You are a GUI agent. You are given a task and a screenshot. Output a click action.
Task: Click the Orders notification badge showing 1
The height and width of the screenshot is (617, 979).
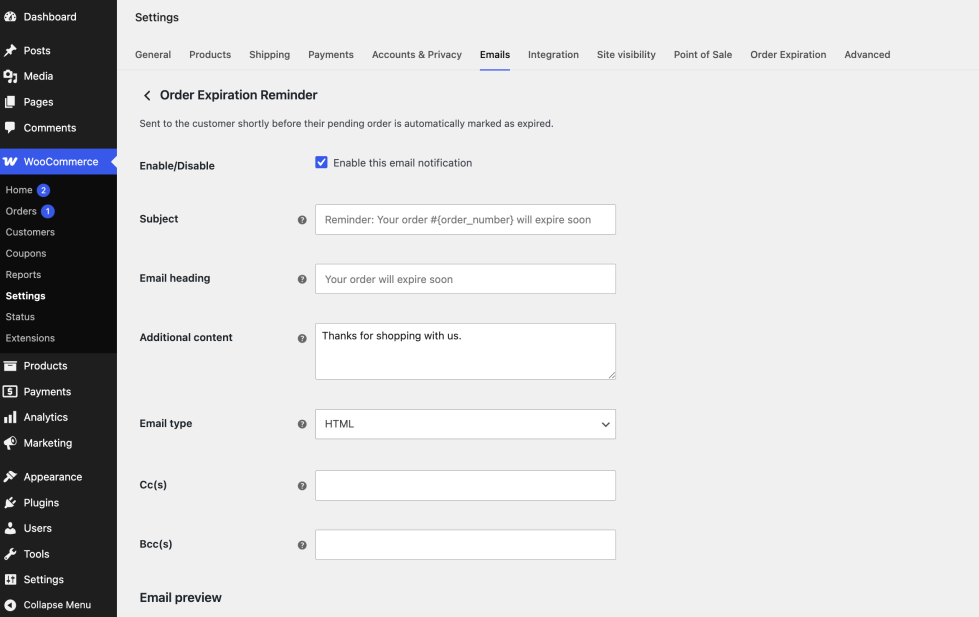[x=47, y=211]
